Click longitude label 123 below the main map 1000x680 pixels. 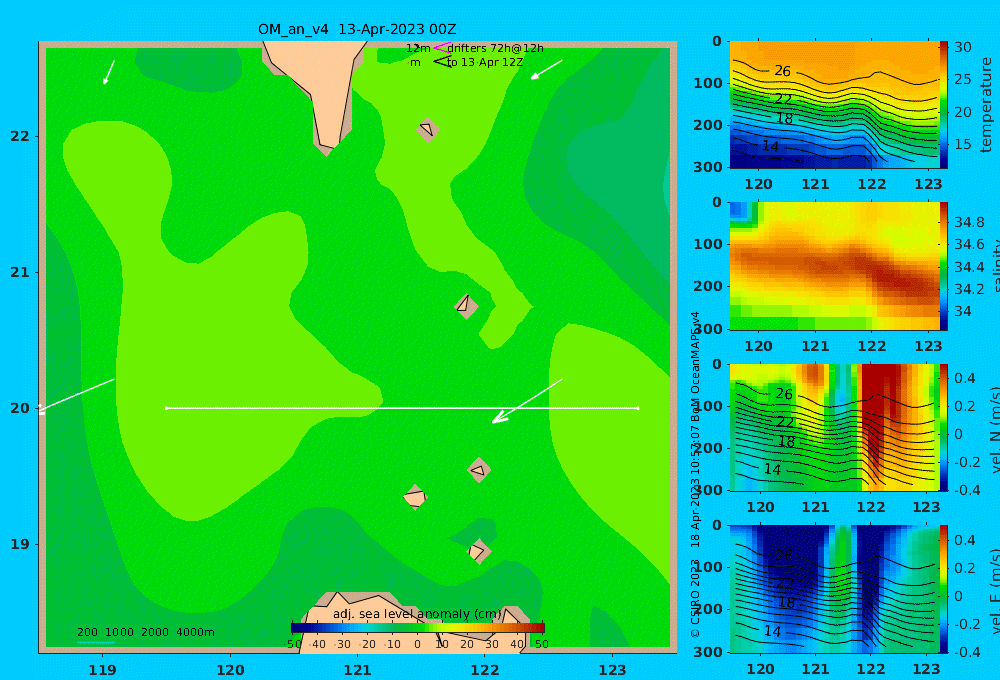point(612,670)
